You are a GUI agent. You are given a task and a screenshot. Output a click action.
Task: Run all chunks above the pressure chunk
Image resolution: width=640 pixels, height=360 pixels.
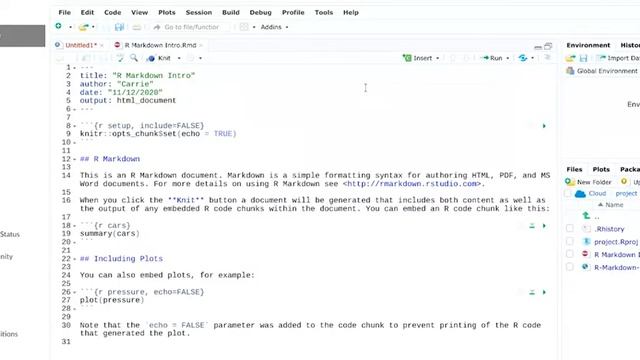tap(532, 292)
